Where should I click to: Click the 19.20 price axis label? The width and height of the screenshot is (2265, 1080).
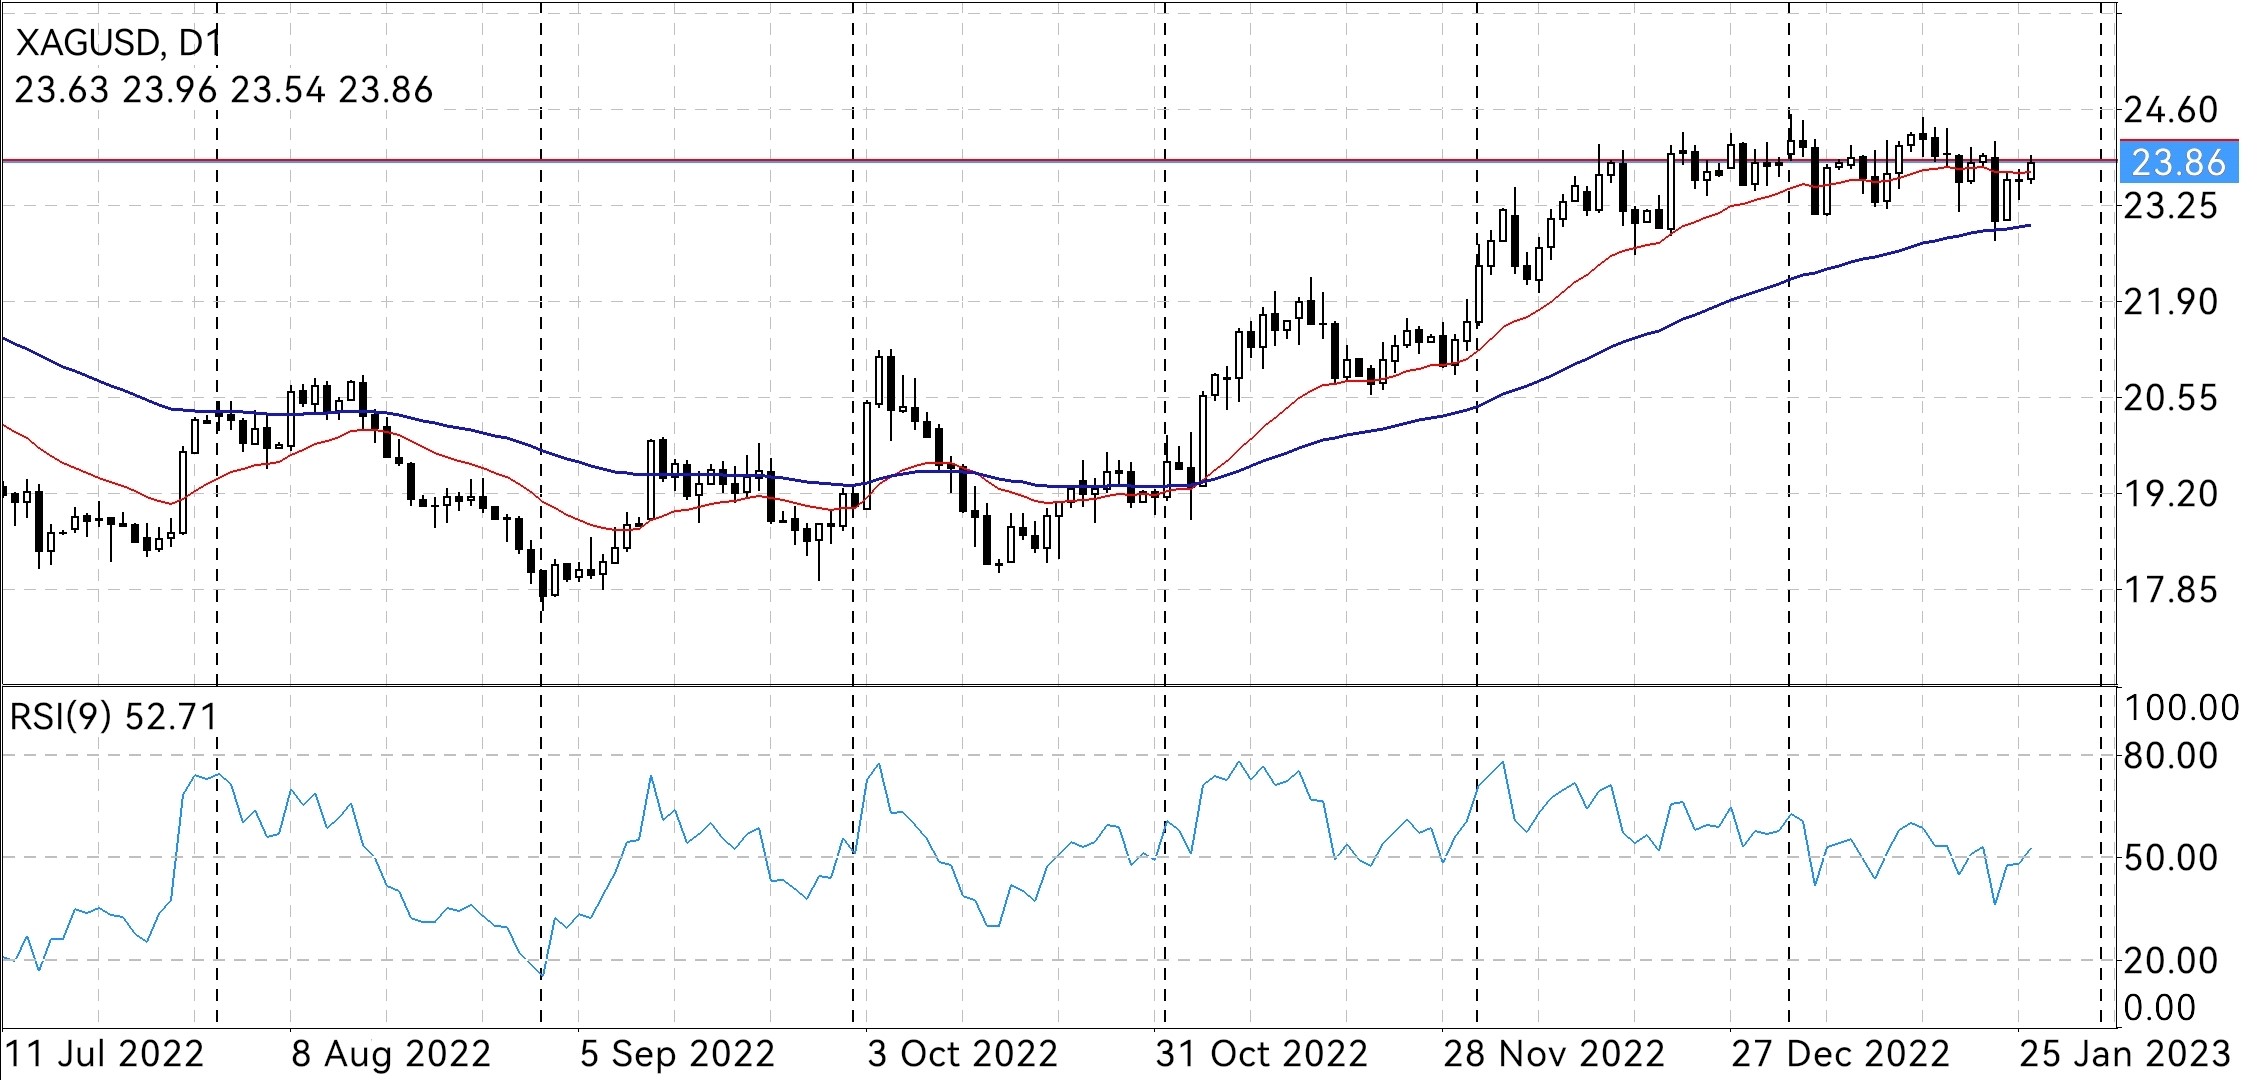point(2170,494)
